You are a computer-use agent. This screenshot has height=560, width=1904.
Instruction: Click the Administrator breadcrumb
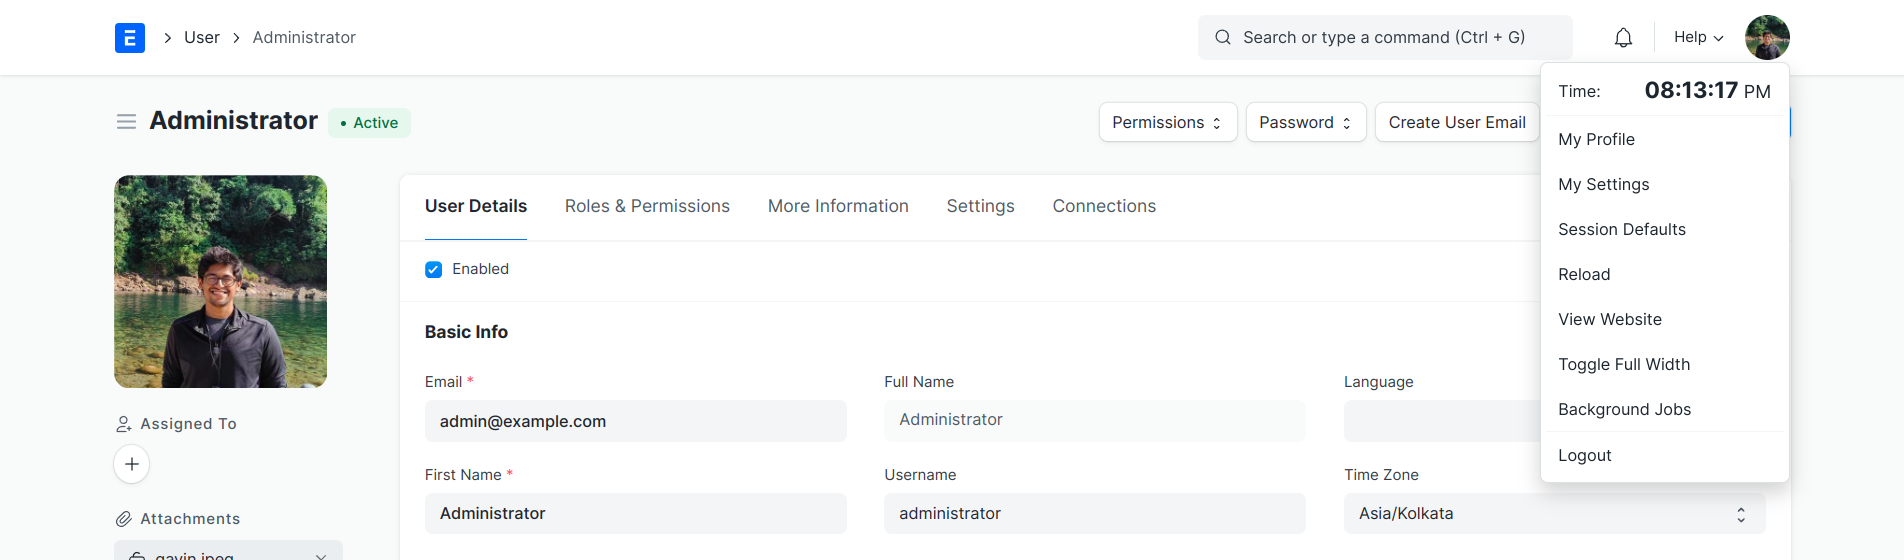click(304, 37)
